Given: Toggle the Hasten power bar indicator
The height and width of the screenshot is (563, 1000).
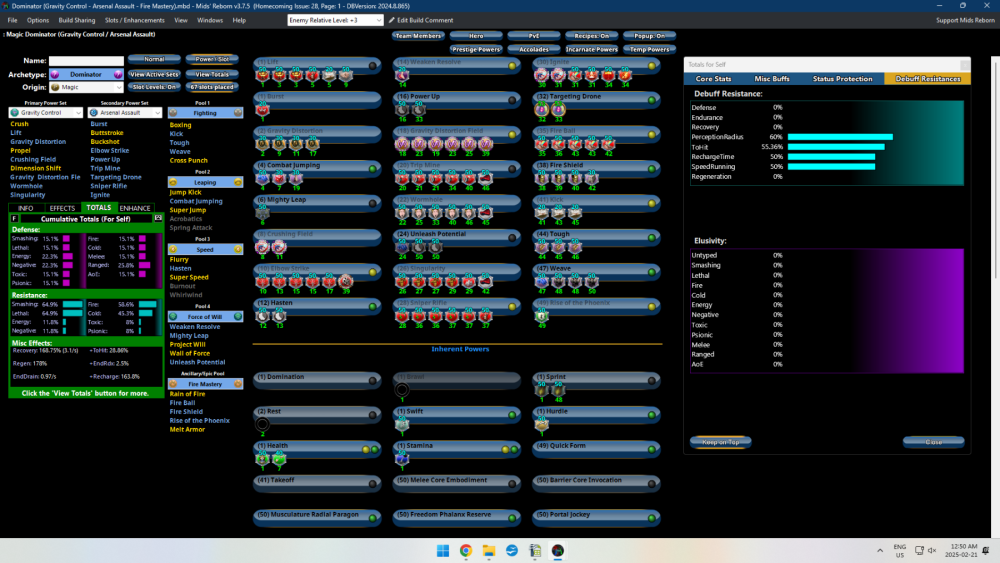Looking at the screenshot, I should click(x=372, y=307).
